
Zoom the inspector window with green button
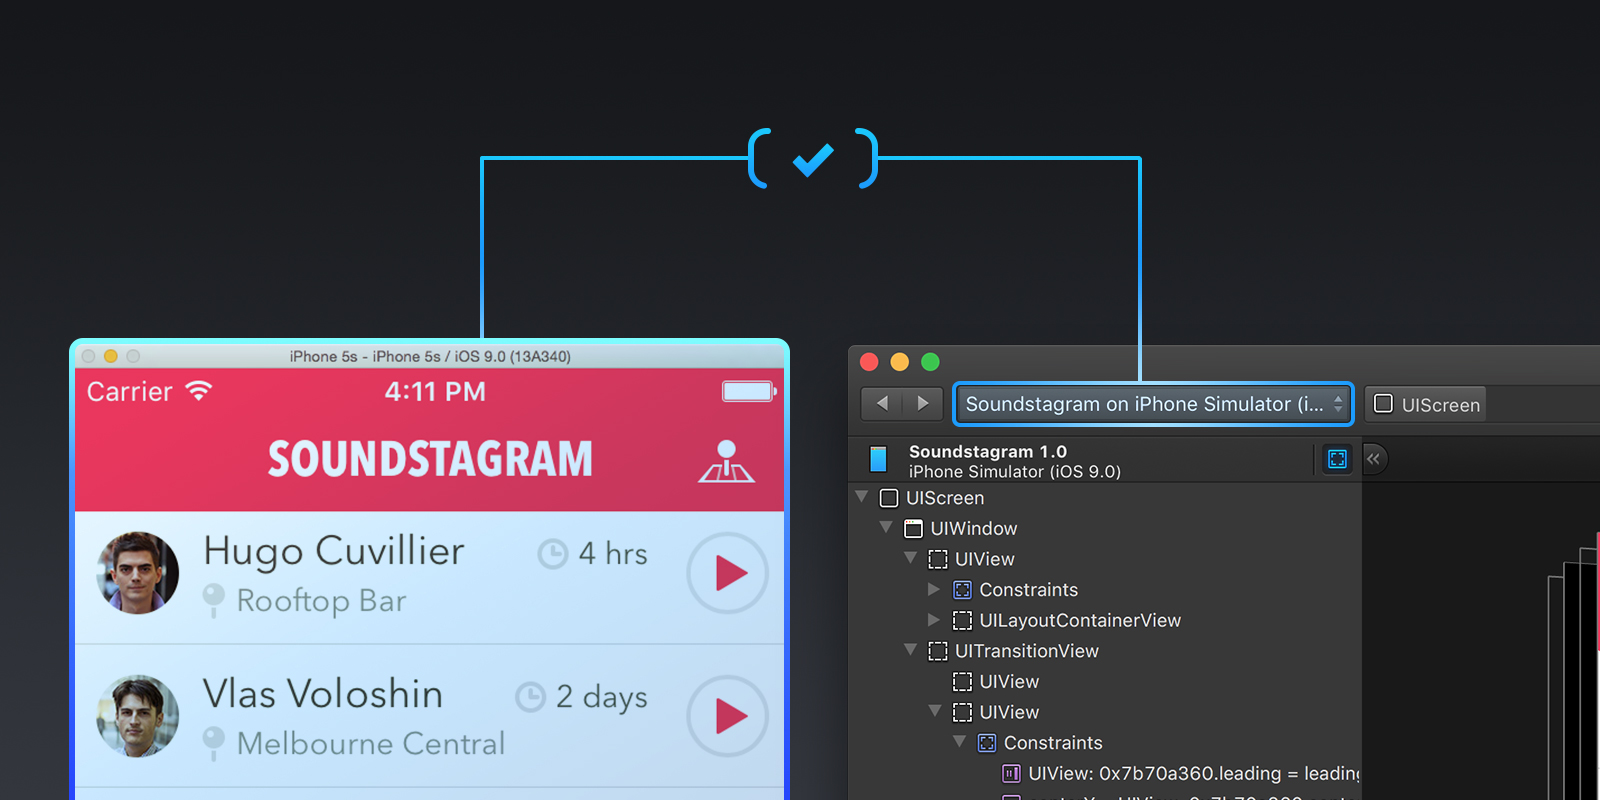(x=930, y=362)
